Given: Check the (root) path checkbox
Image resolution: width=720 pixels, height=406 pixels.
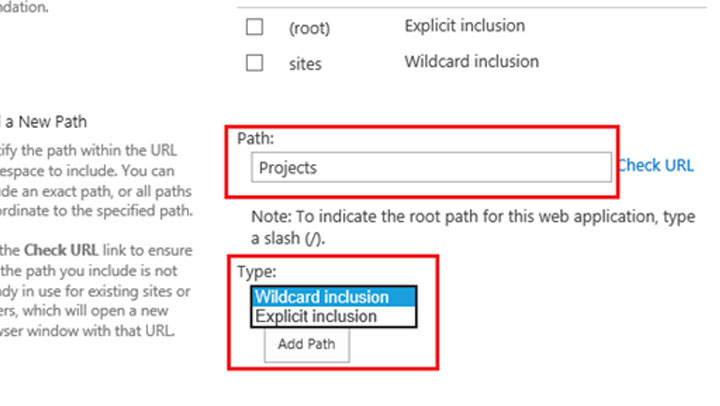Looking at the screenshot, I should tap(255, 27).
